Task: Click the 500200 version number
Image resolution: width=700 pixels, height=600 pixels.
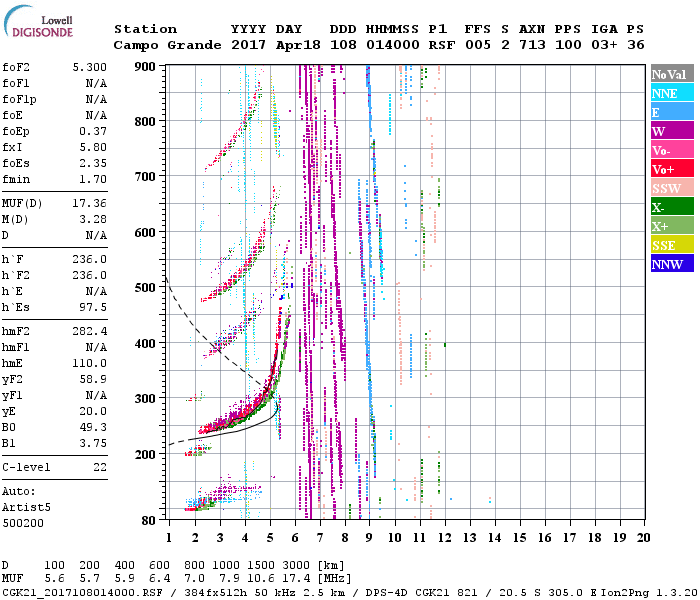Action: click(x=23, y=523)
